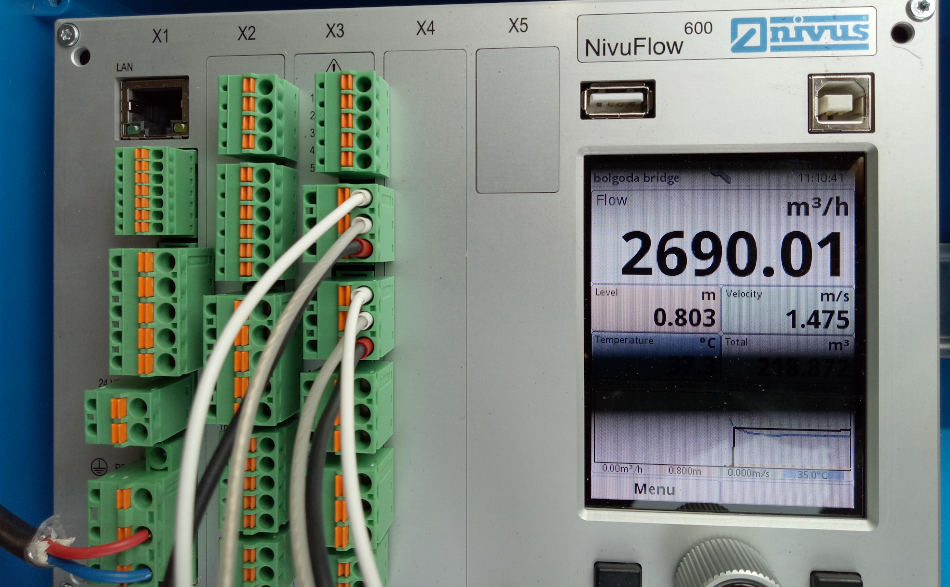950x587 pixels.
Task: Click the X1 slot label
Action: [160, 36]
